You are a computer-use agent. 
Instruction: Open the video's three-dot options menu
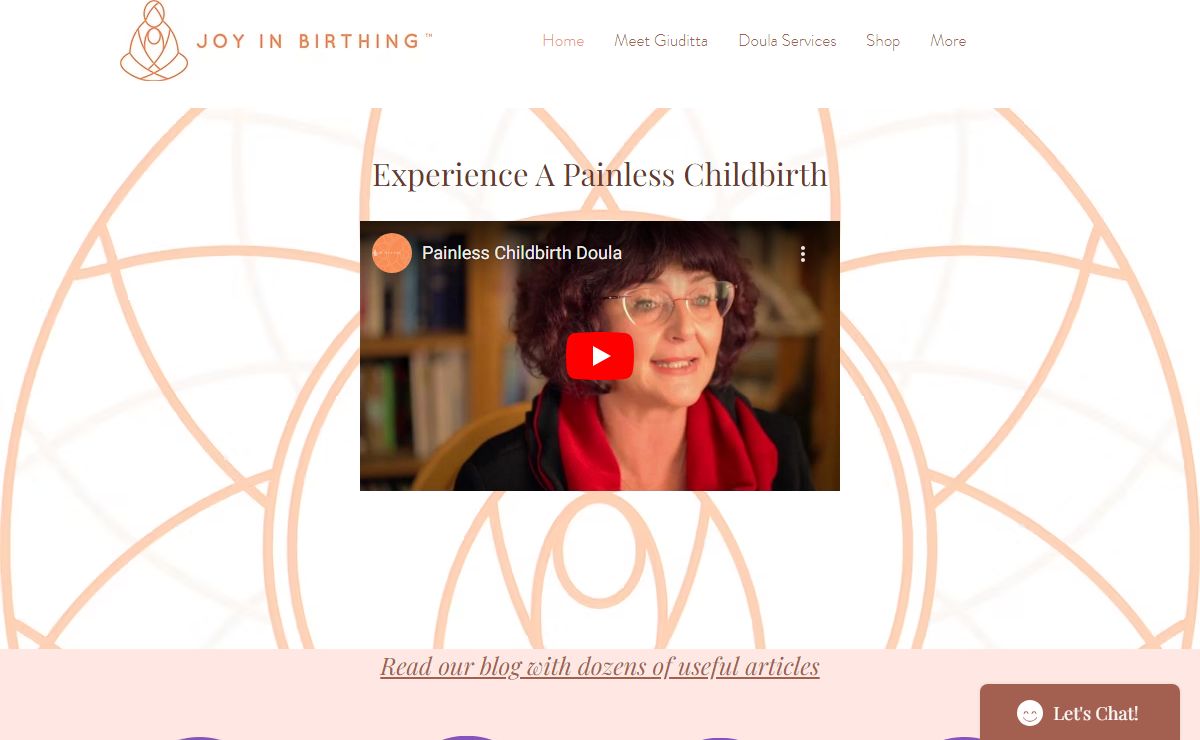[x=802, y=254]
